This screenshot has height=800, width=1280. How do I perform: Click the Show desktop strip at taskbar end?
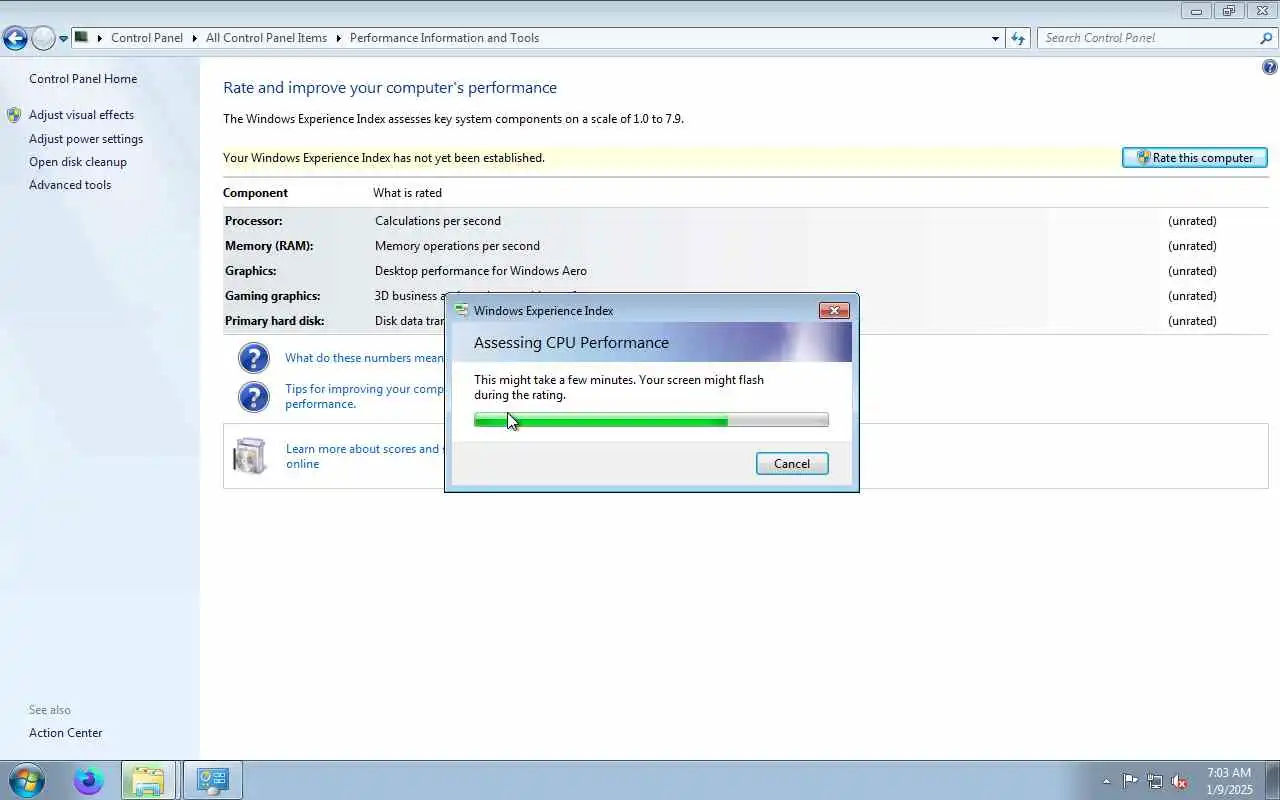pos(1272,781)
